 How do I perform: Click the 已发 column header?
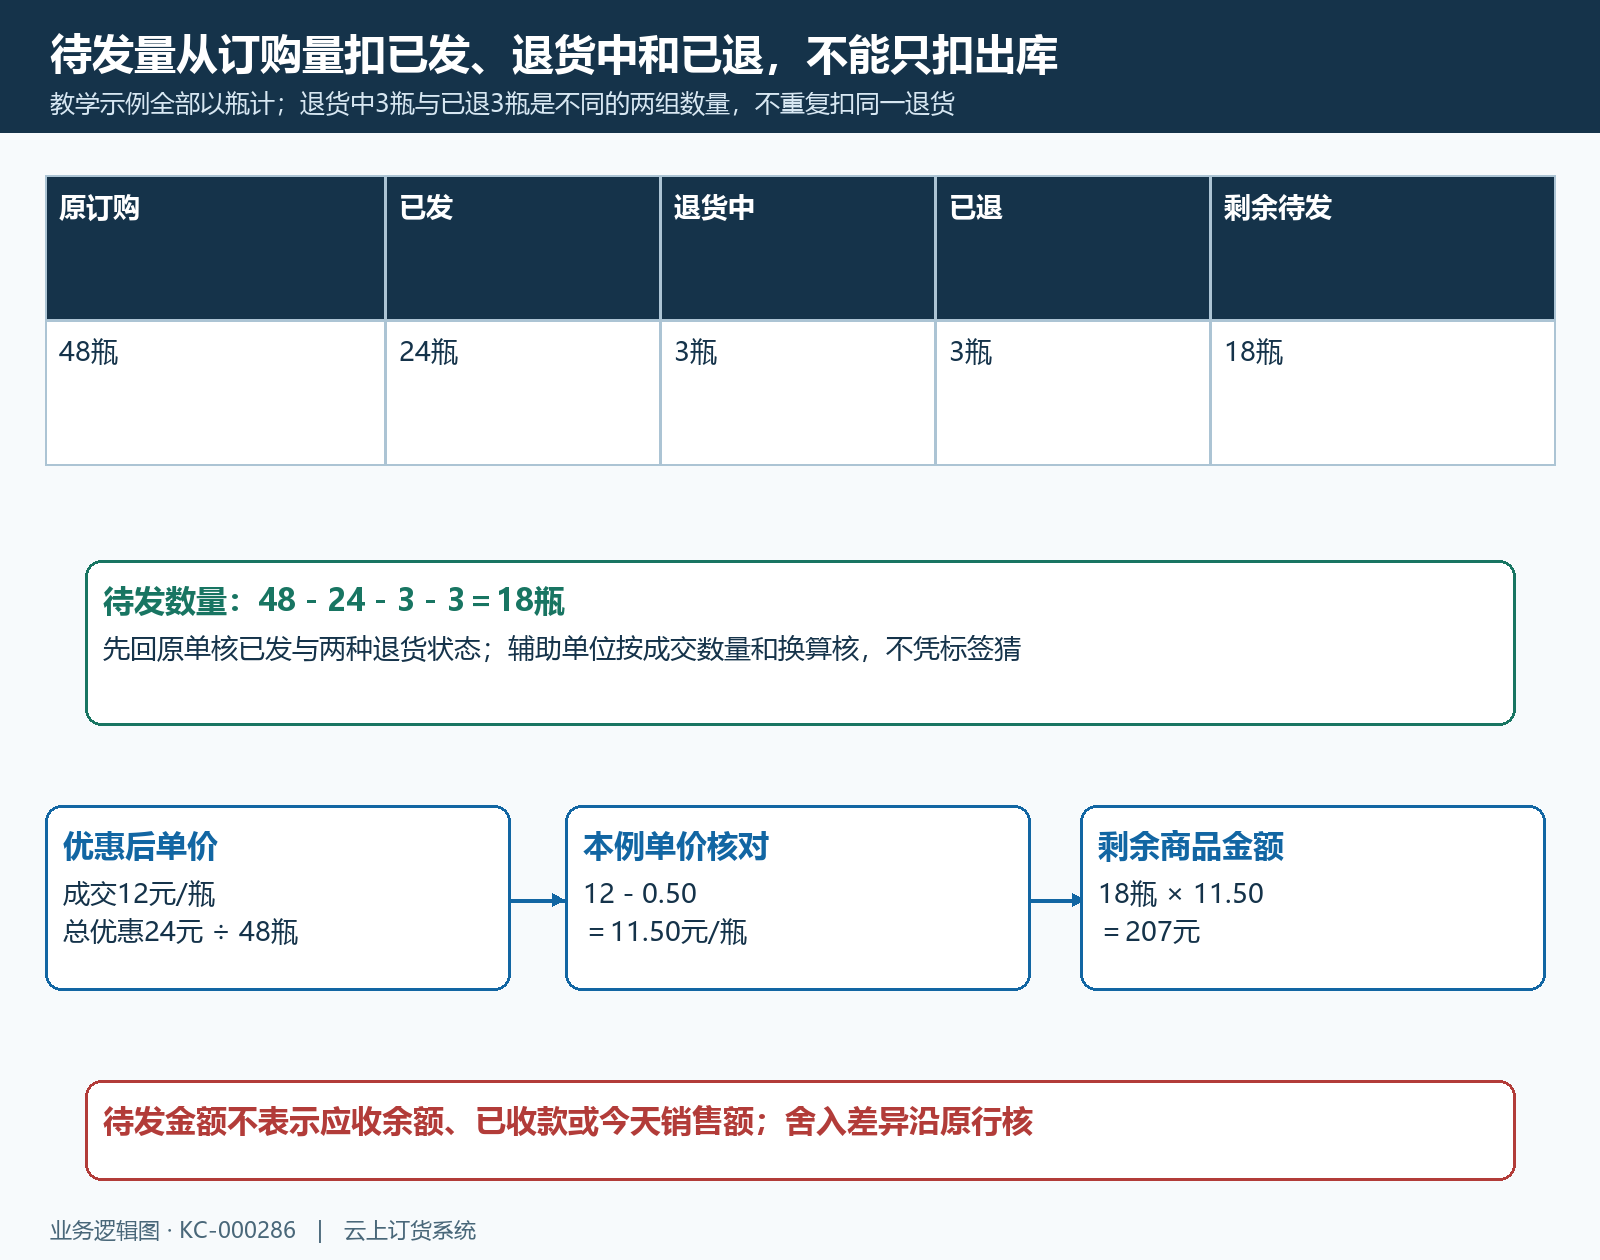pos(523,248)
